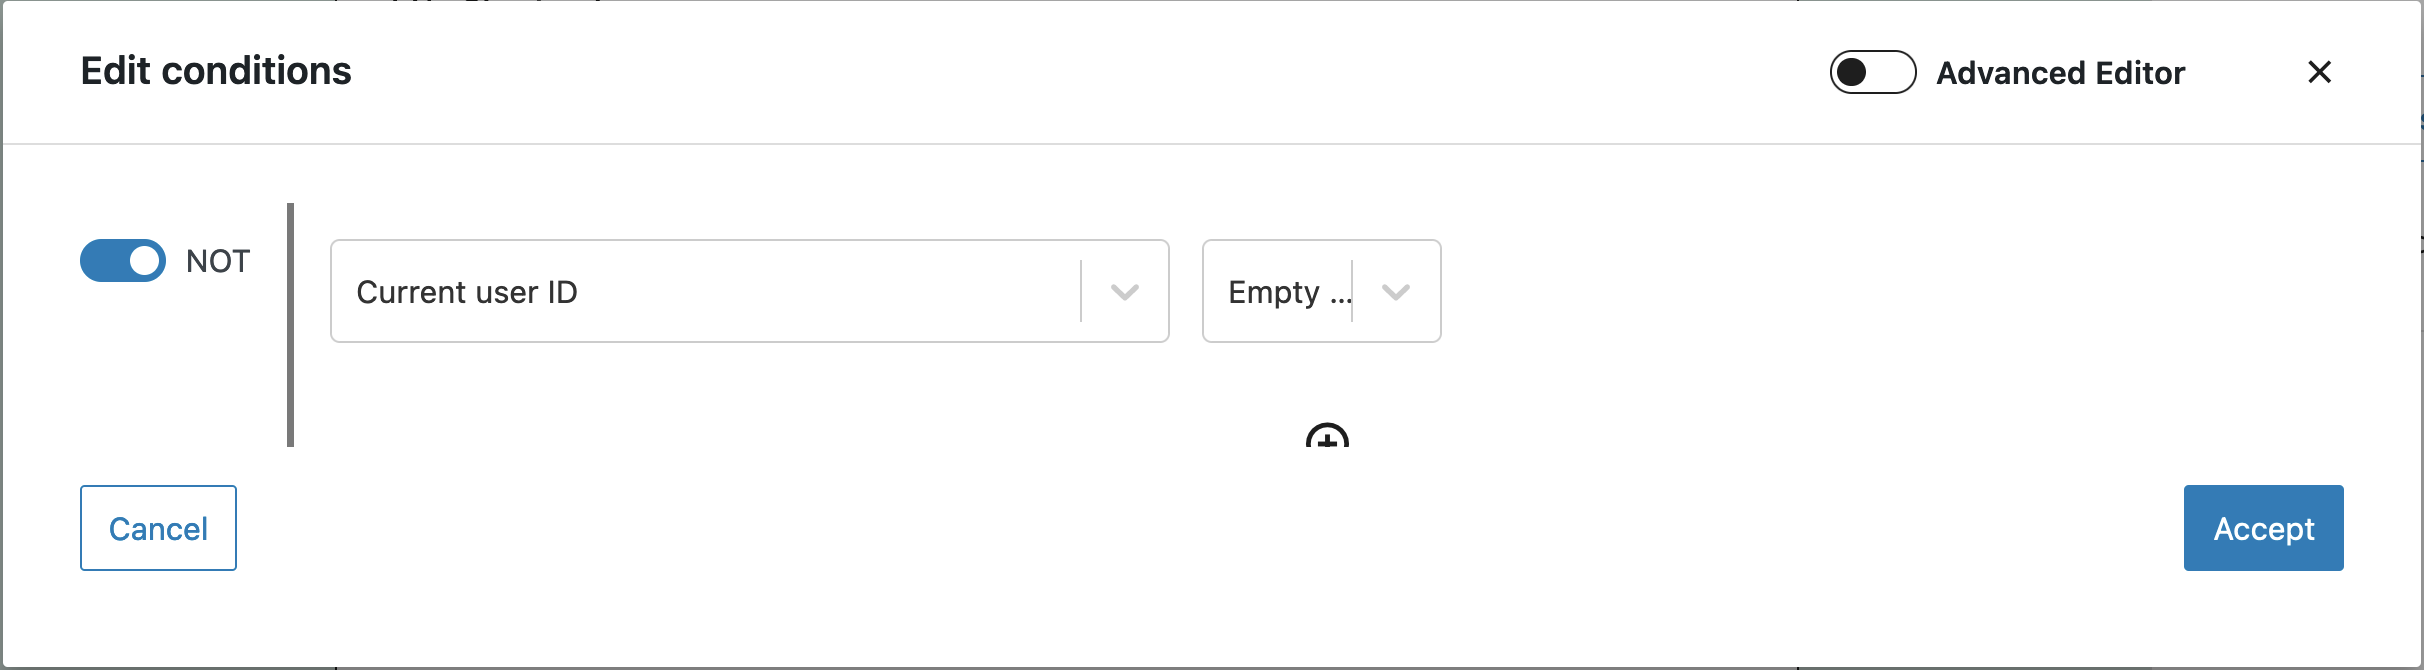Select the Empty ... value text
This screenshot has height=670, width=2424.
1290,292
